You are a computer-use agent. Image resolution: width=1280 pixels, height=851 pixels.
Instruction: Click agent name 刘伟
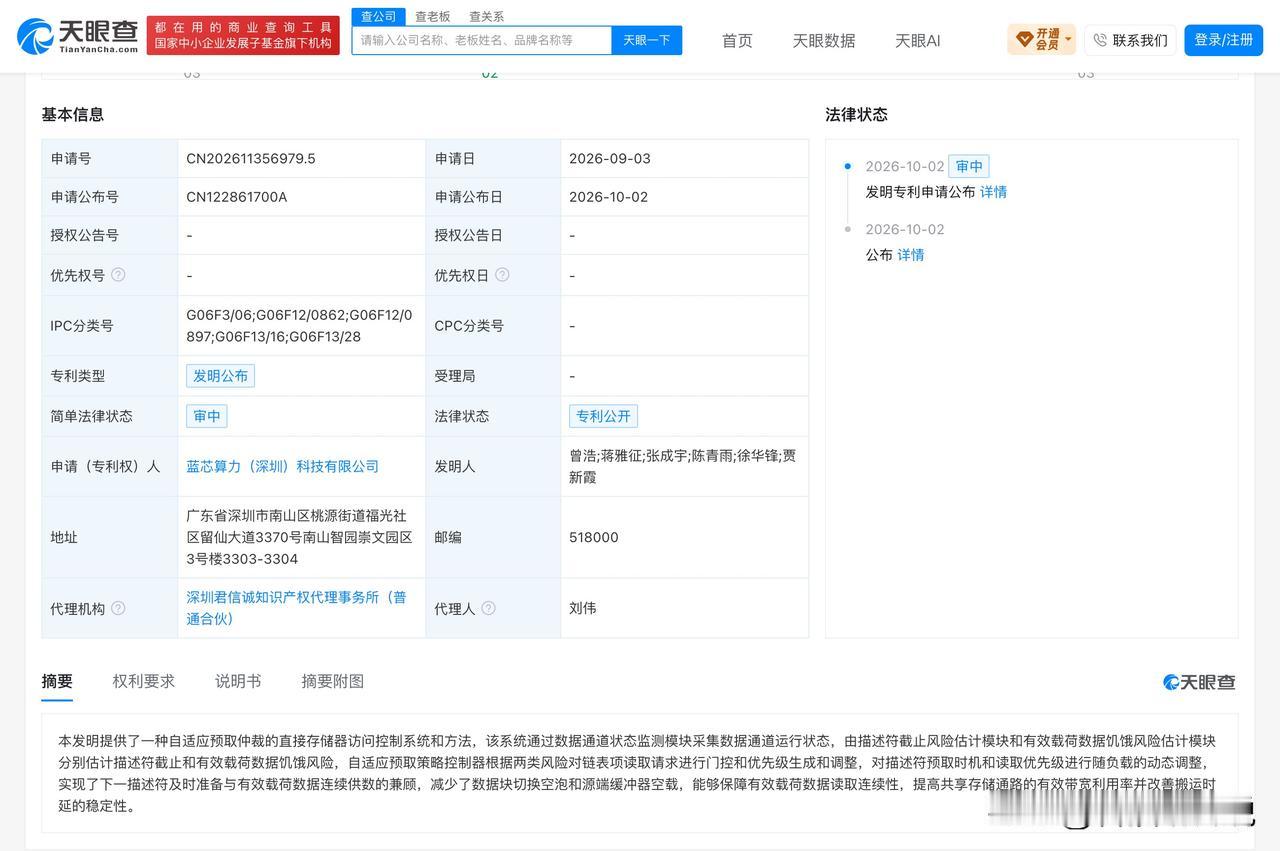tap(583, 607)
